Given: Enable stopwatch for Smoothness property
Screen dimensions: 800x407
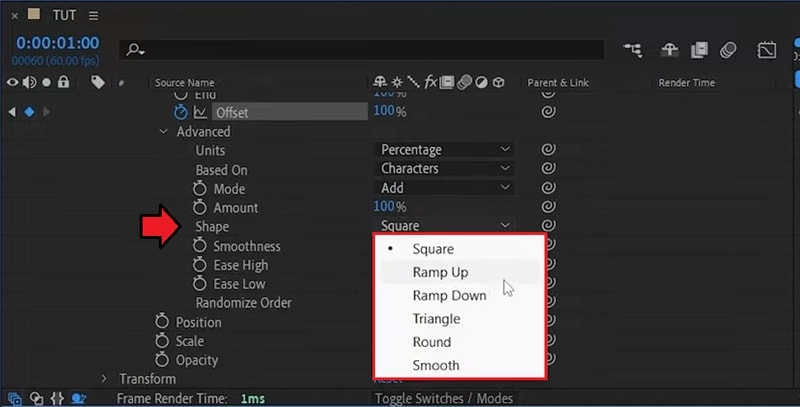Looking at the screenshot, I should pyautogui.click(x=199, y=246).
